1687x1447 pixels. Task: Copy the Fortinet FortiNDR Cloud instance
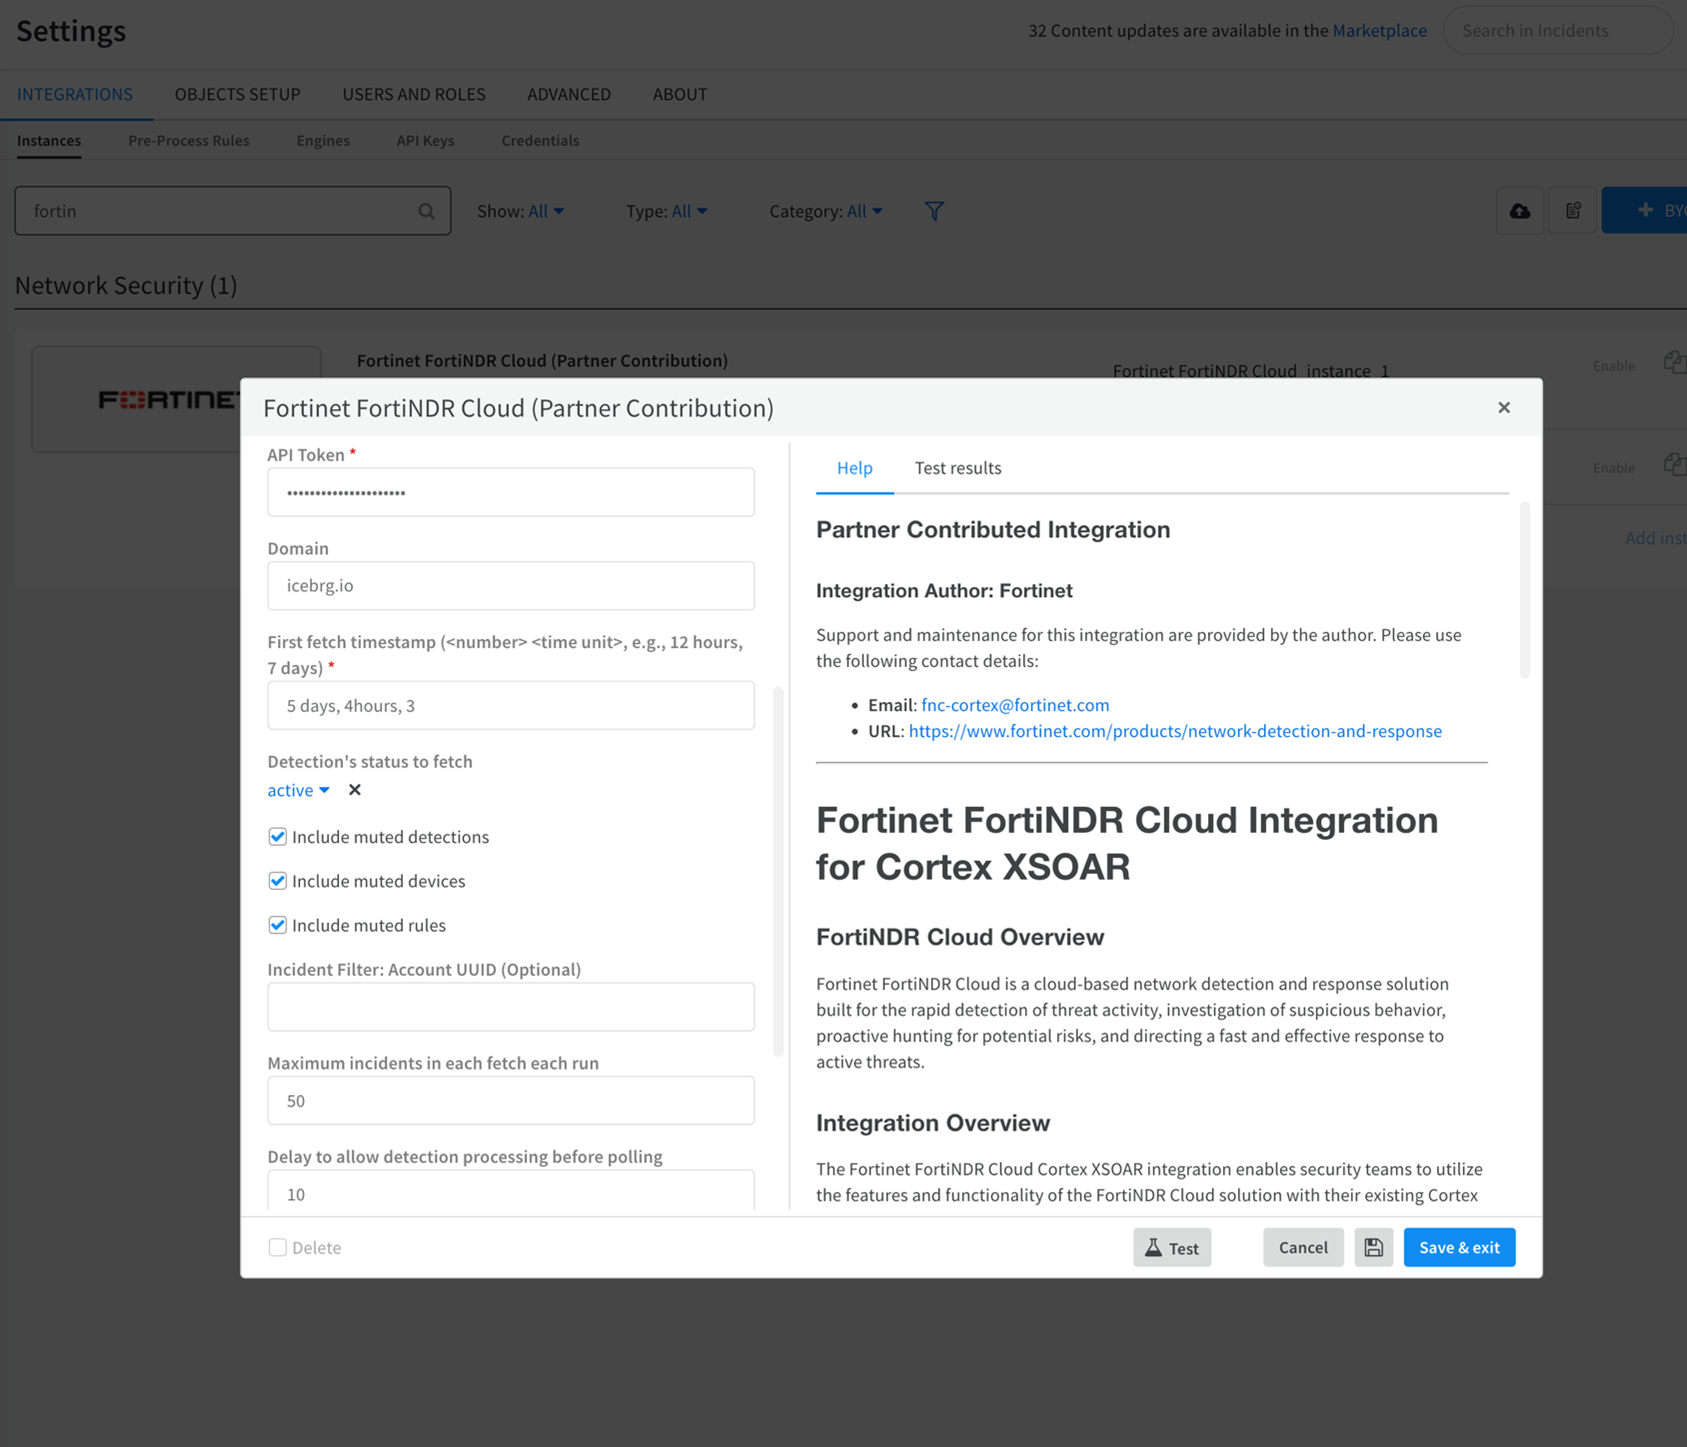pyautogui.click(x=1674, y=363)
